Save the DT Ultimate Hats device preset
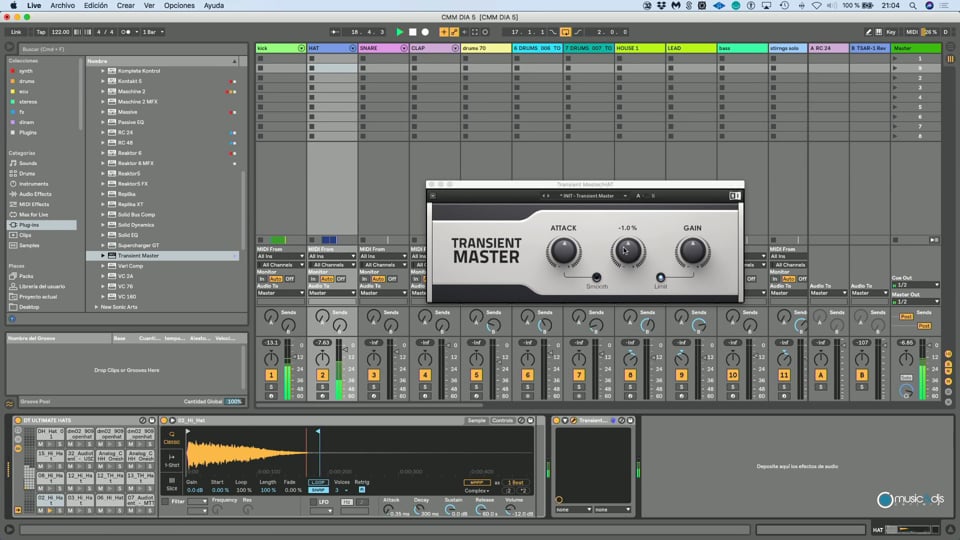960x540 pixels. pyautogui.click(x=152, y=421)
